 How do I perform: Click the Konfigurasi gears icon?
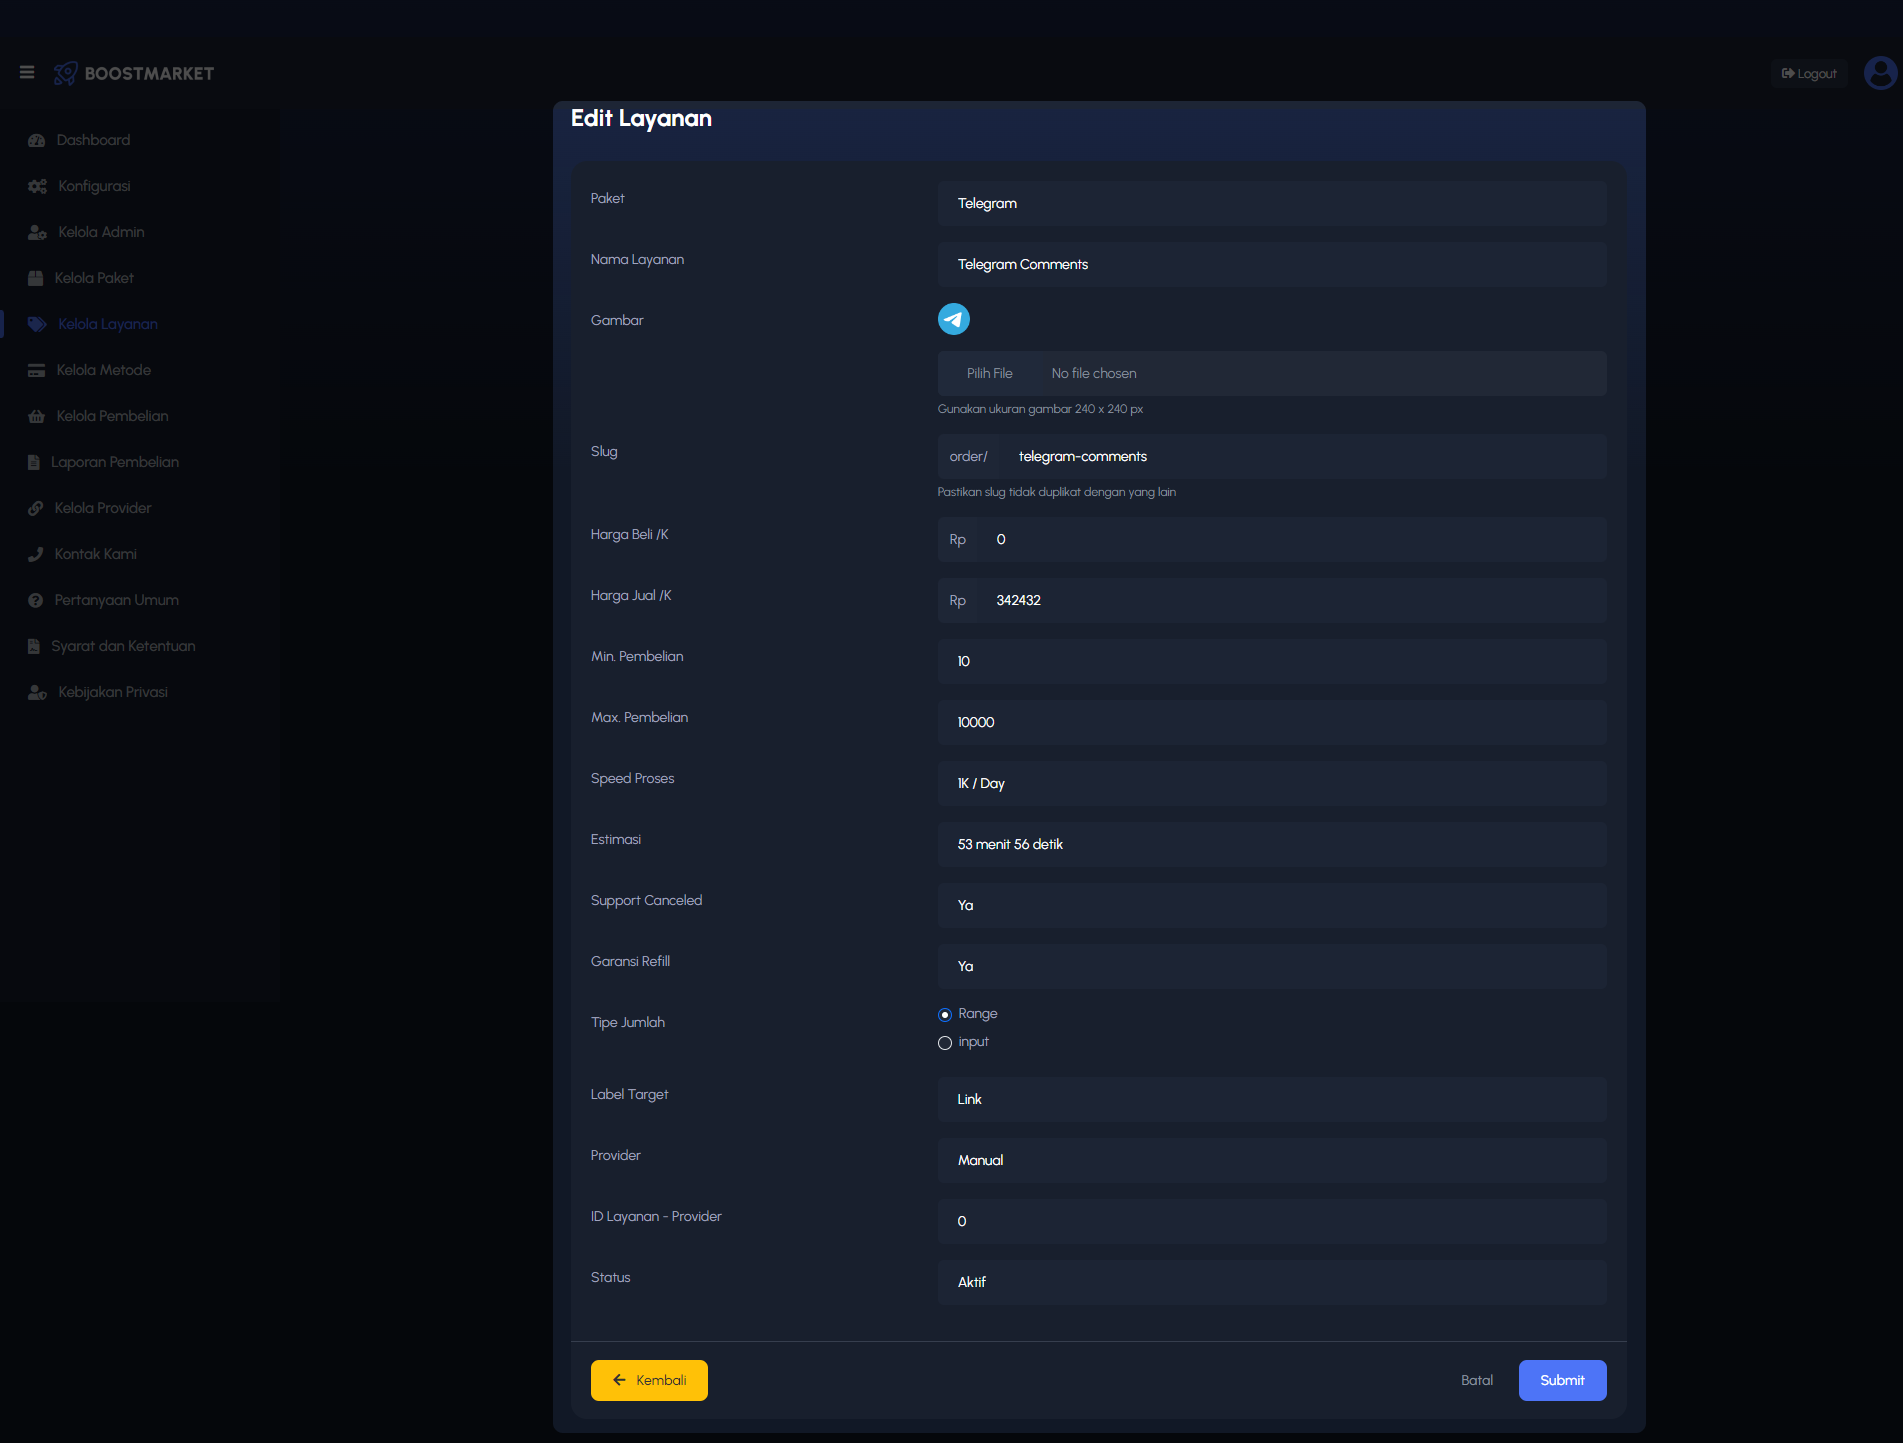(38, 186)
